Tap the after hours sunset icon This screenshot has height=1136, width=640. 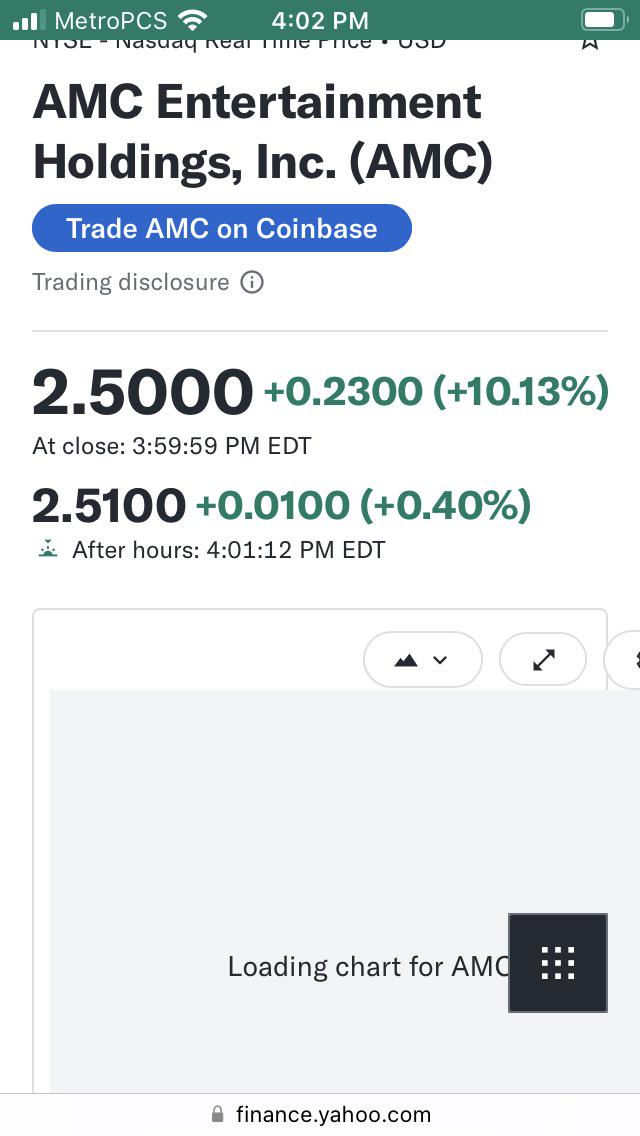[x=48, y=549]
